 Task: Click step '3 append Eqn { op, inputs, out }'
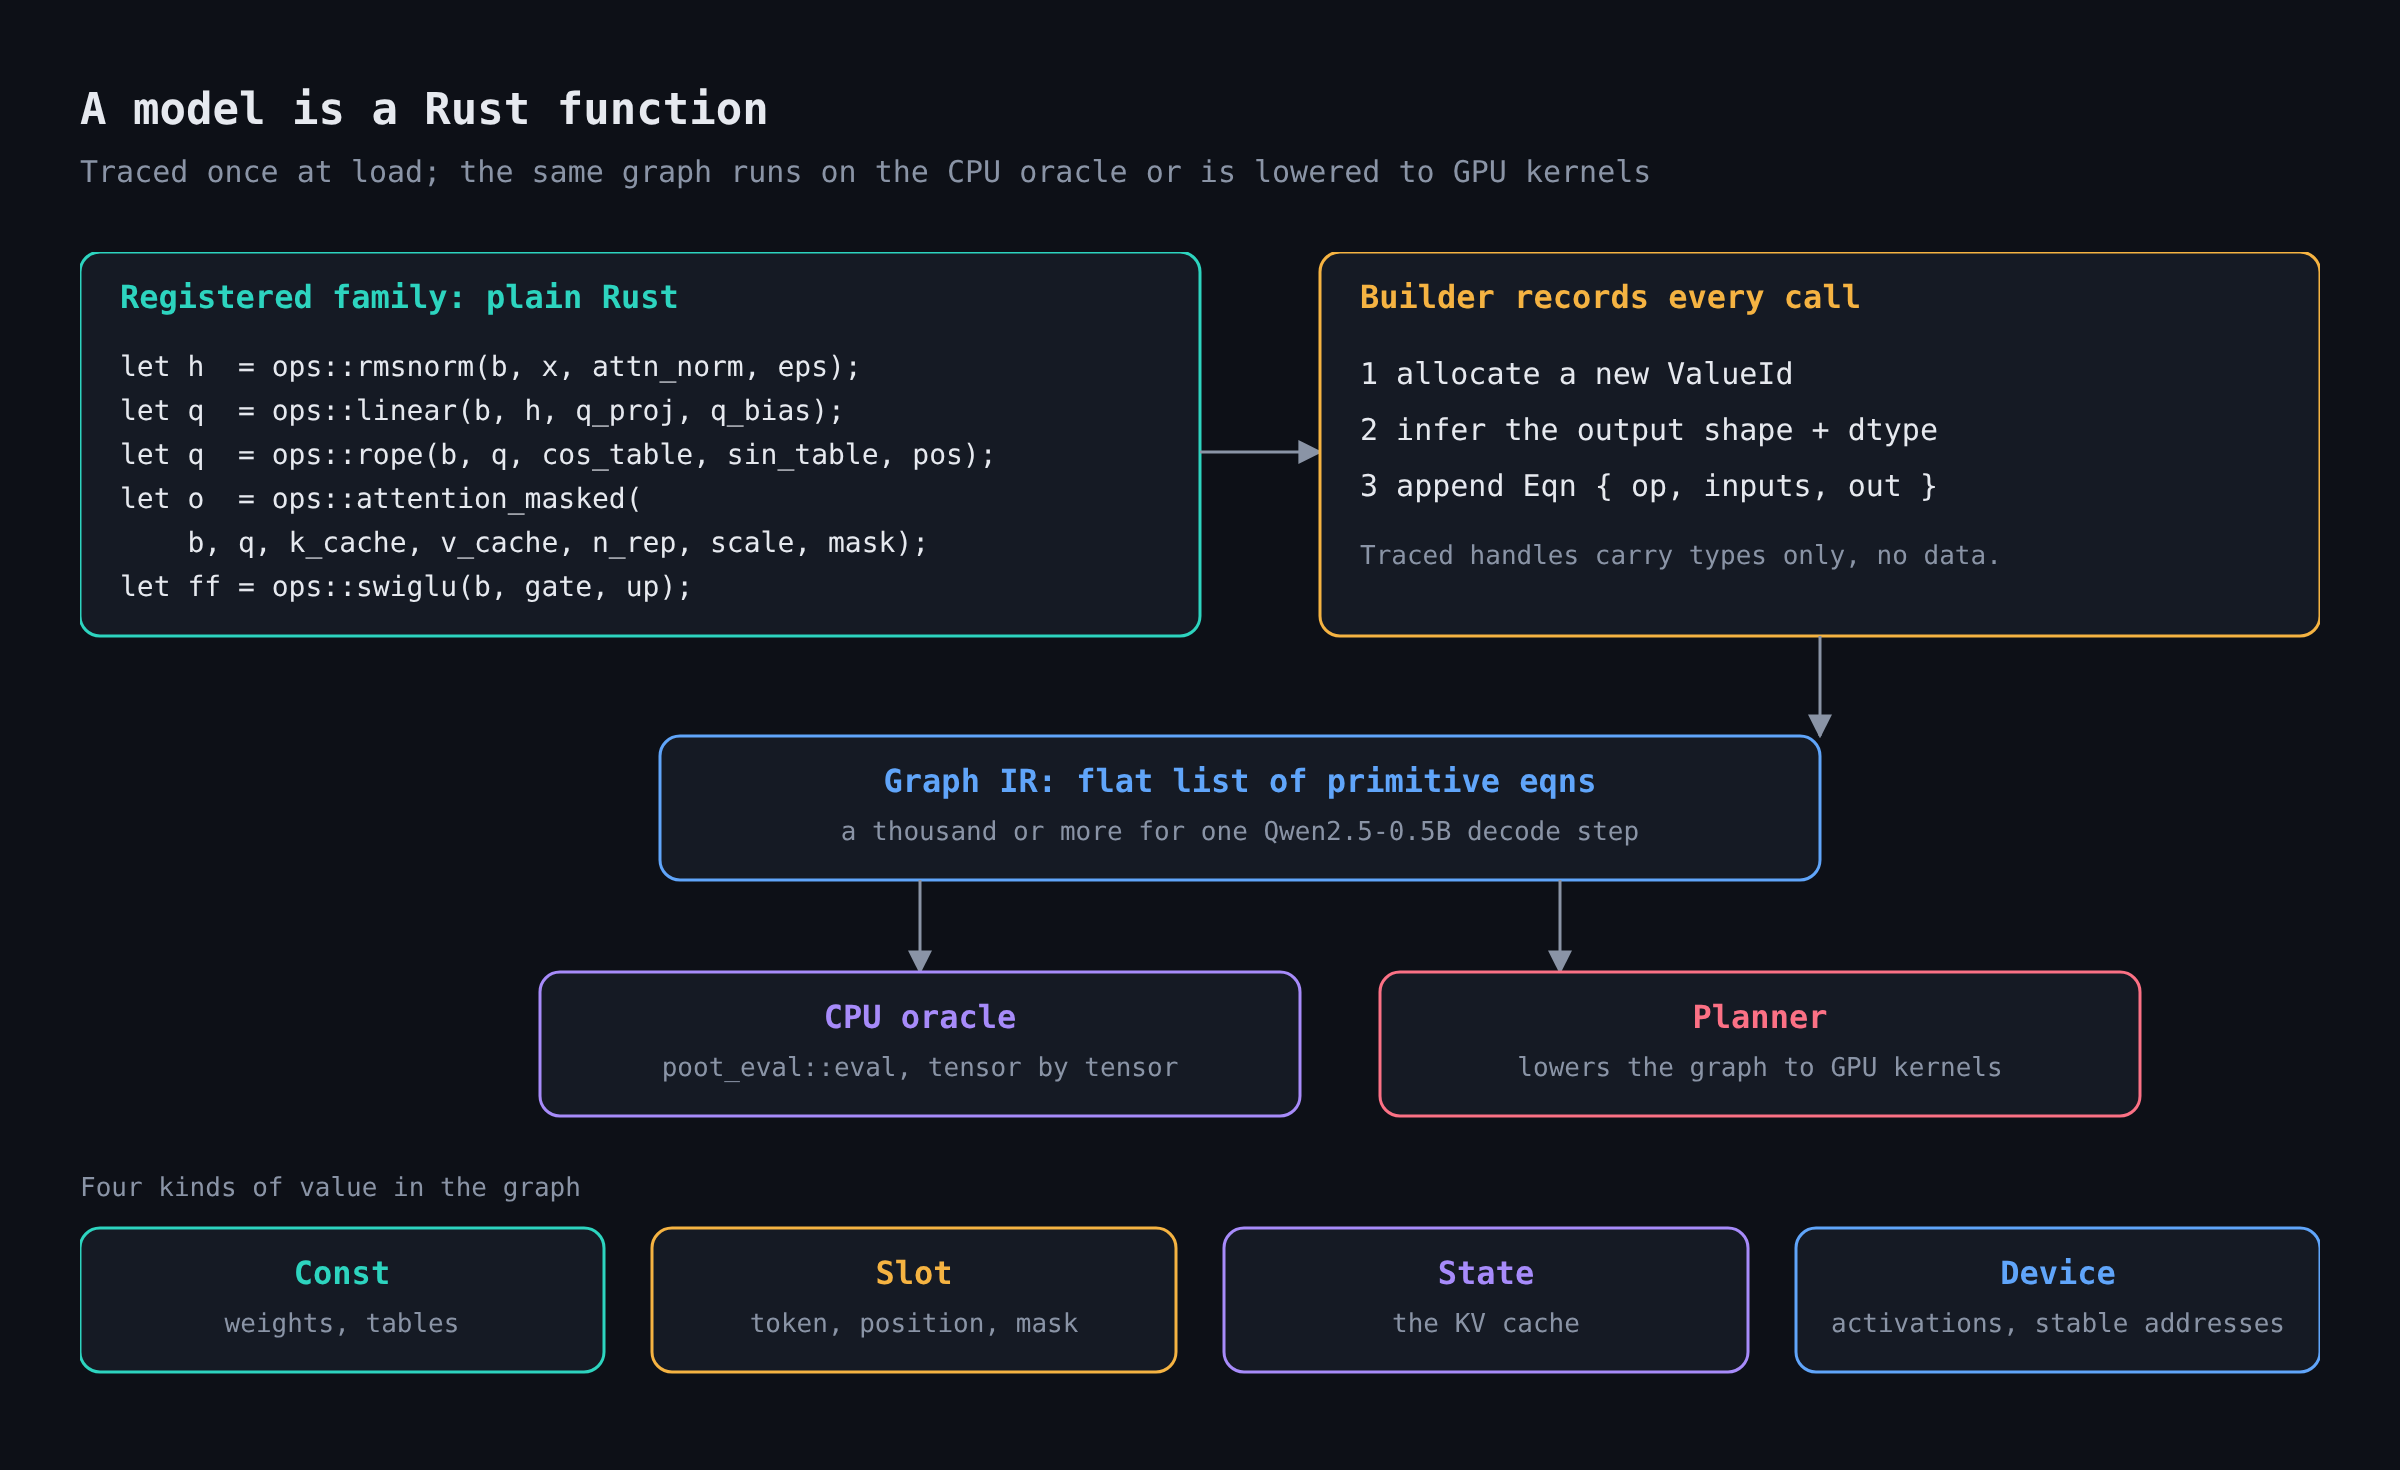(x=1649, y=486)
